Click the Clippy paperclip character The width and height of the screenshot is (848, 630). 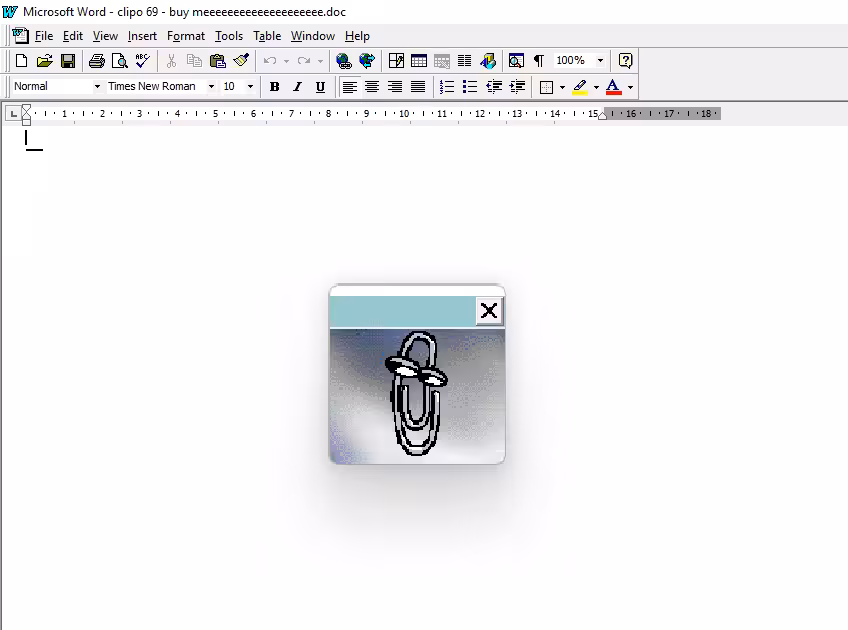[x=415, y=394]
